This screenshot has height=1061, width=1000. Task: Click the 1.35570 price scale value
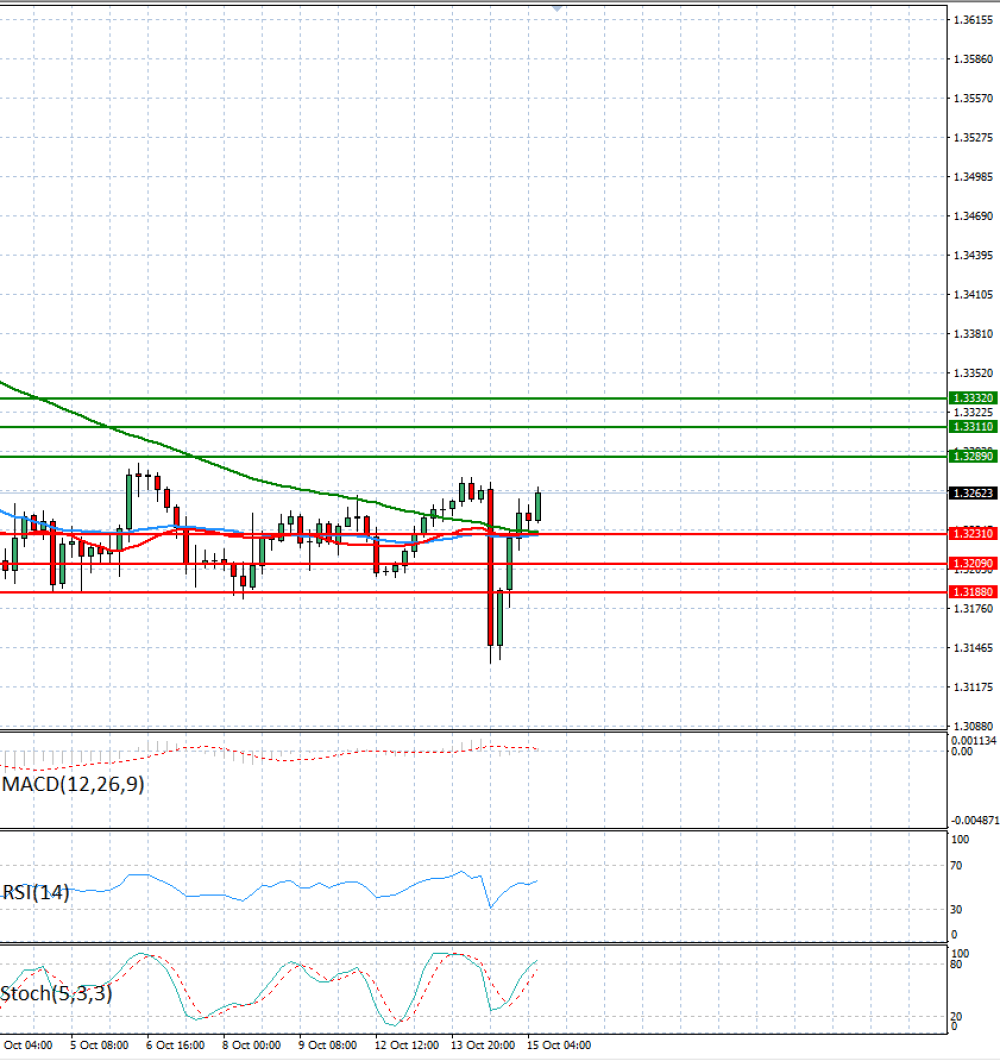(x=973, y=99)
